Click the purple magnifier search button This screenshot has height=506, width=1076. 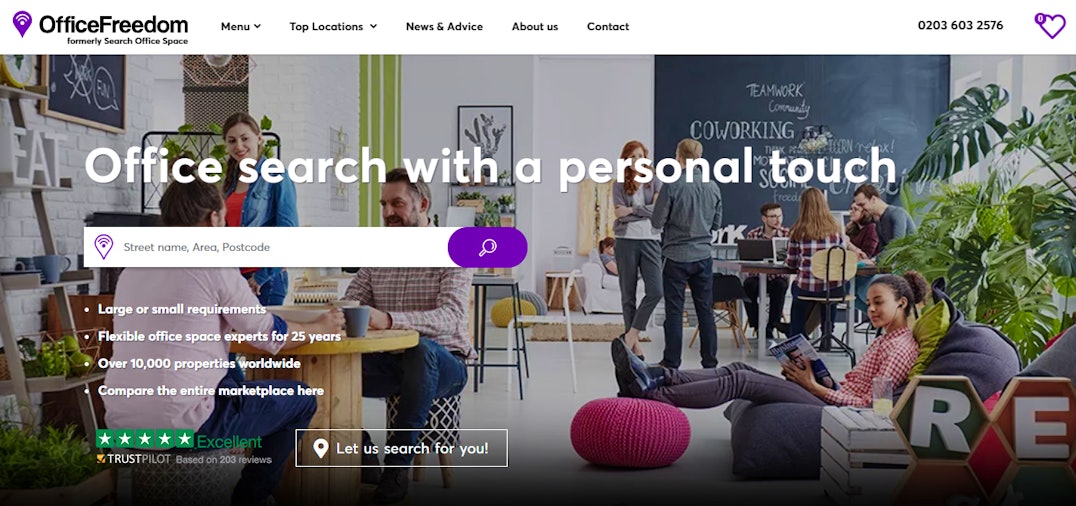coord(488,247)
